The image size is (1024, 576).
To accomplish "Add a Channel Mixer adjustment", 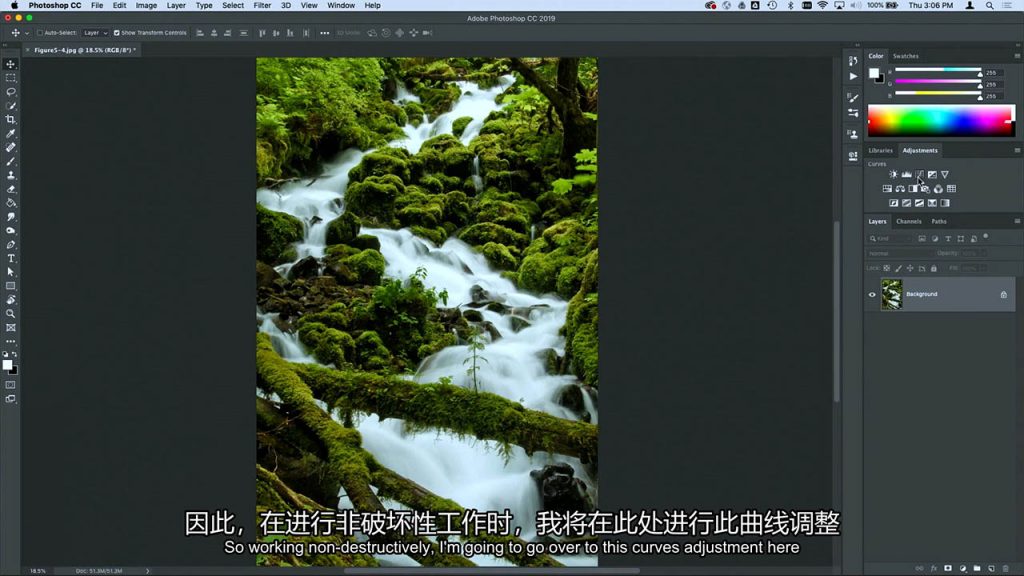I will (x=938, y=189).
